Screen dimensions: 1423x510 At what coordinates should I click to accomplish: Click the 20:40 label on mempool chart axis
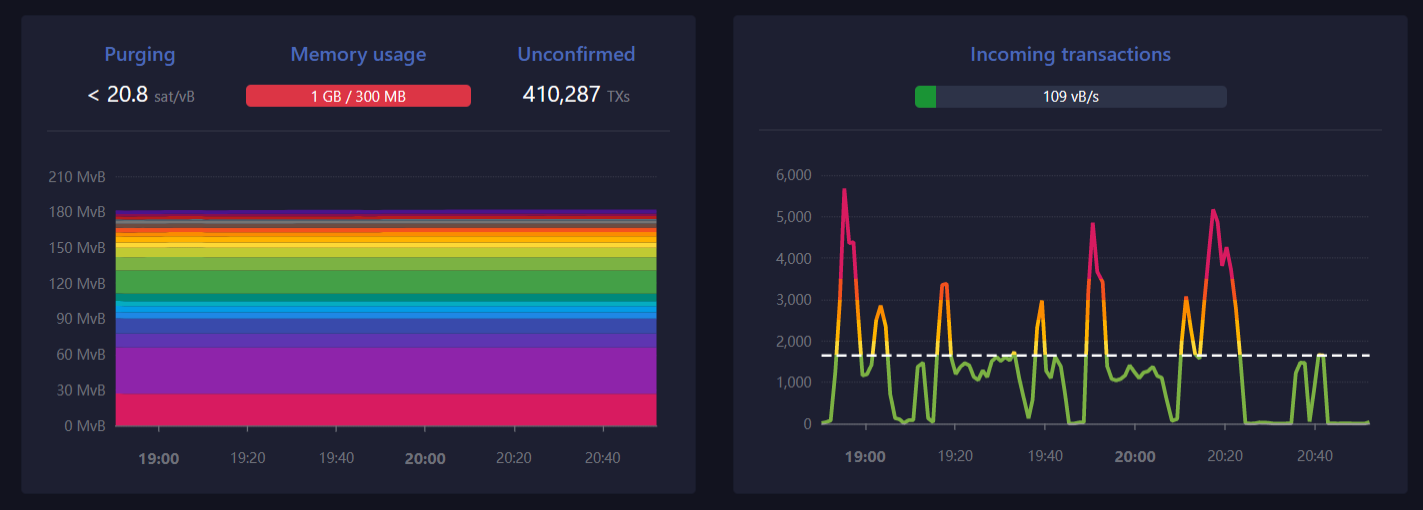(602, 458)
